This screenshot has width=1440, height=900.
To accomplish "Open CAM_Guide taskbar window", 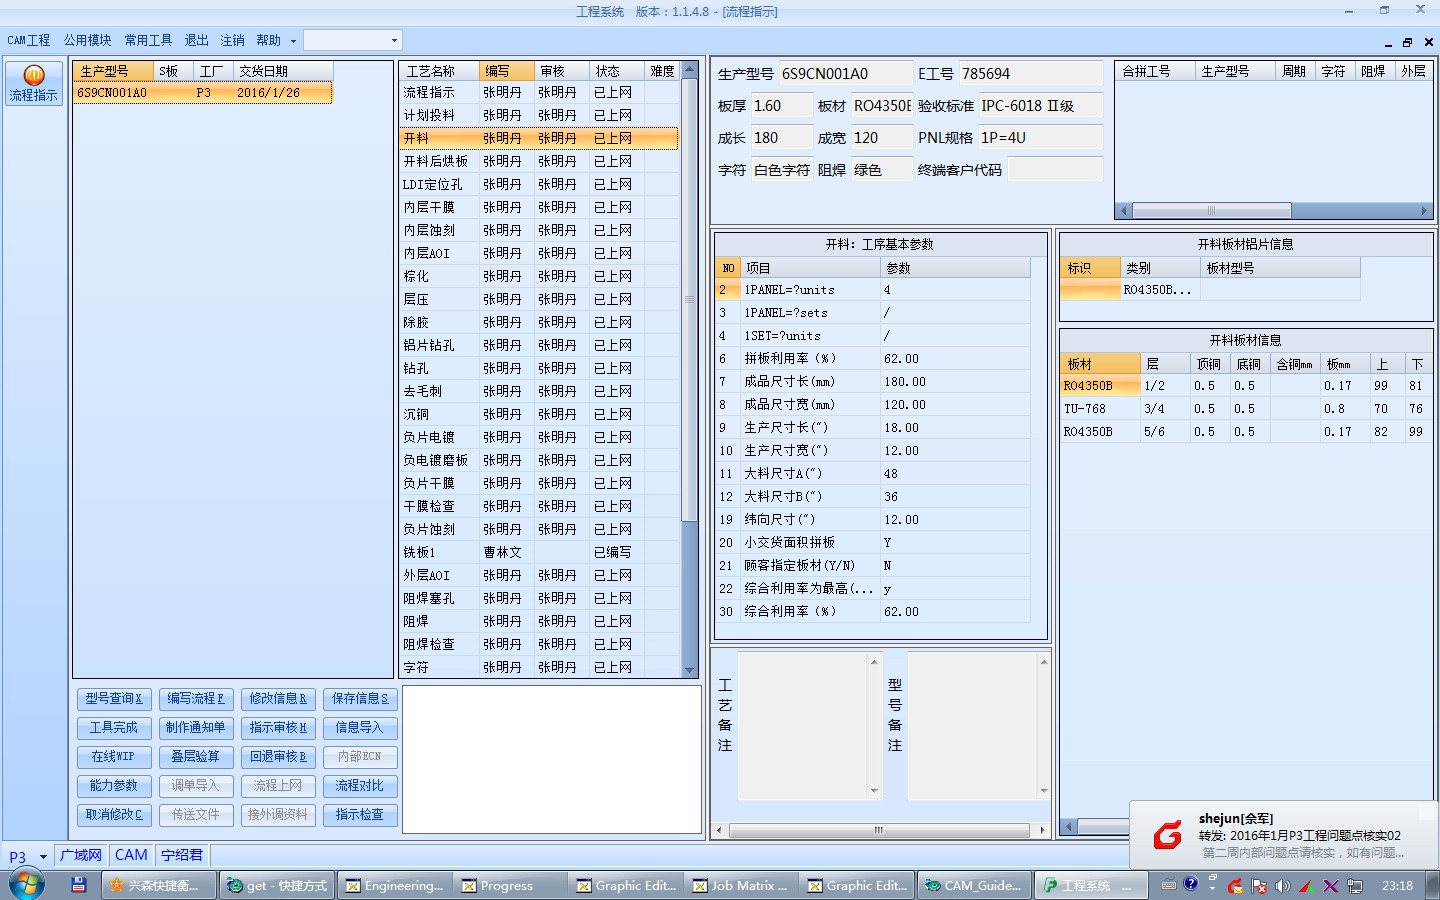I will pos(974,885).
